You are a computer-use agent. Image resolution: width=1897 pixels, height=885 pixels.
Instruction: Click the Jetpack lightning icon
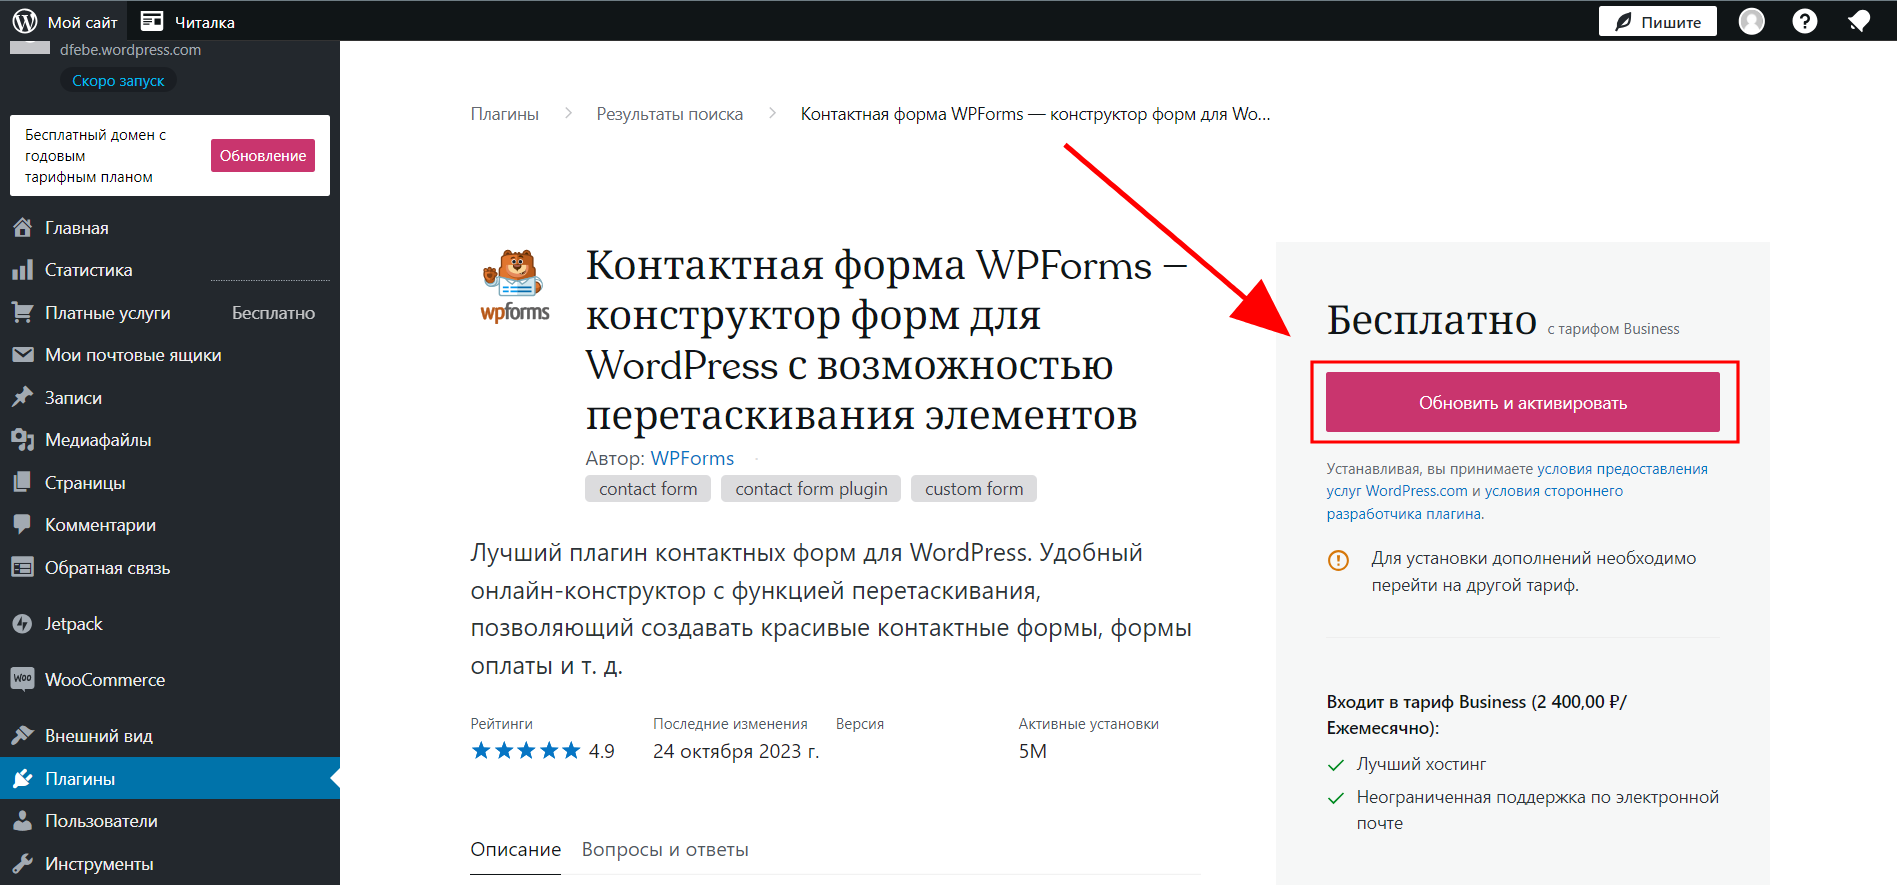pyautogui.click(x=22, y=624)
